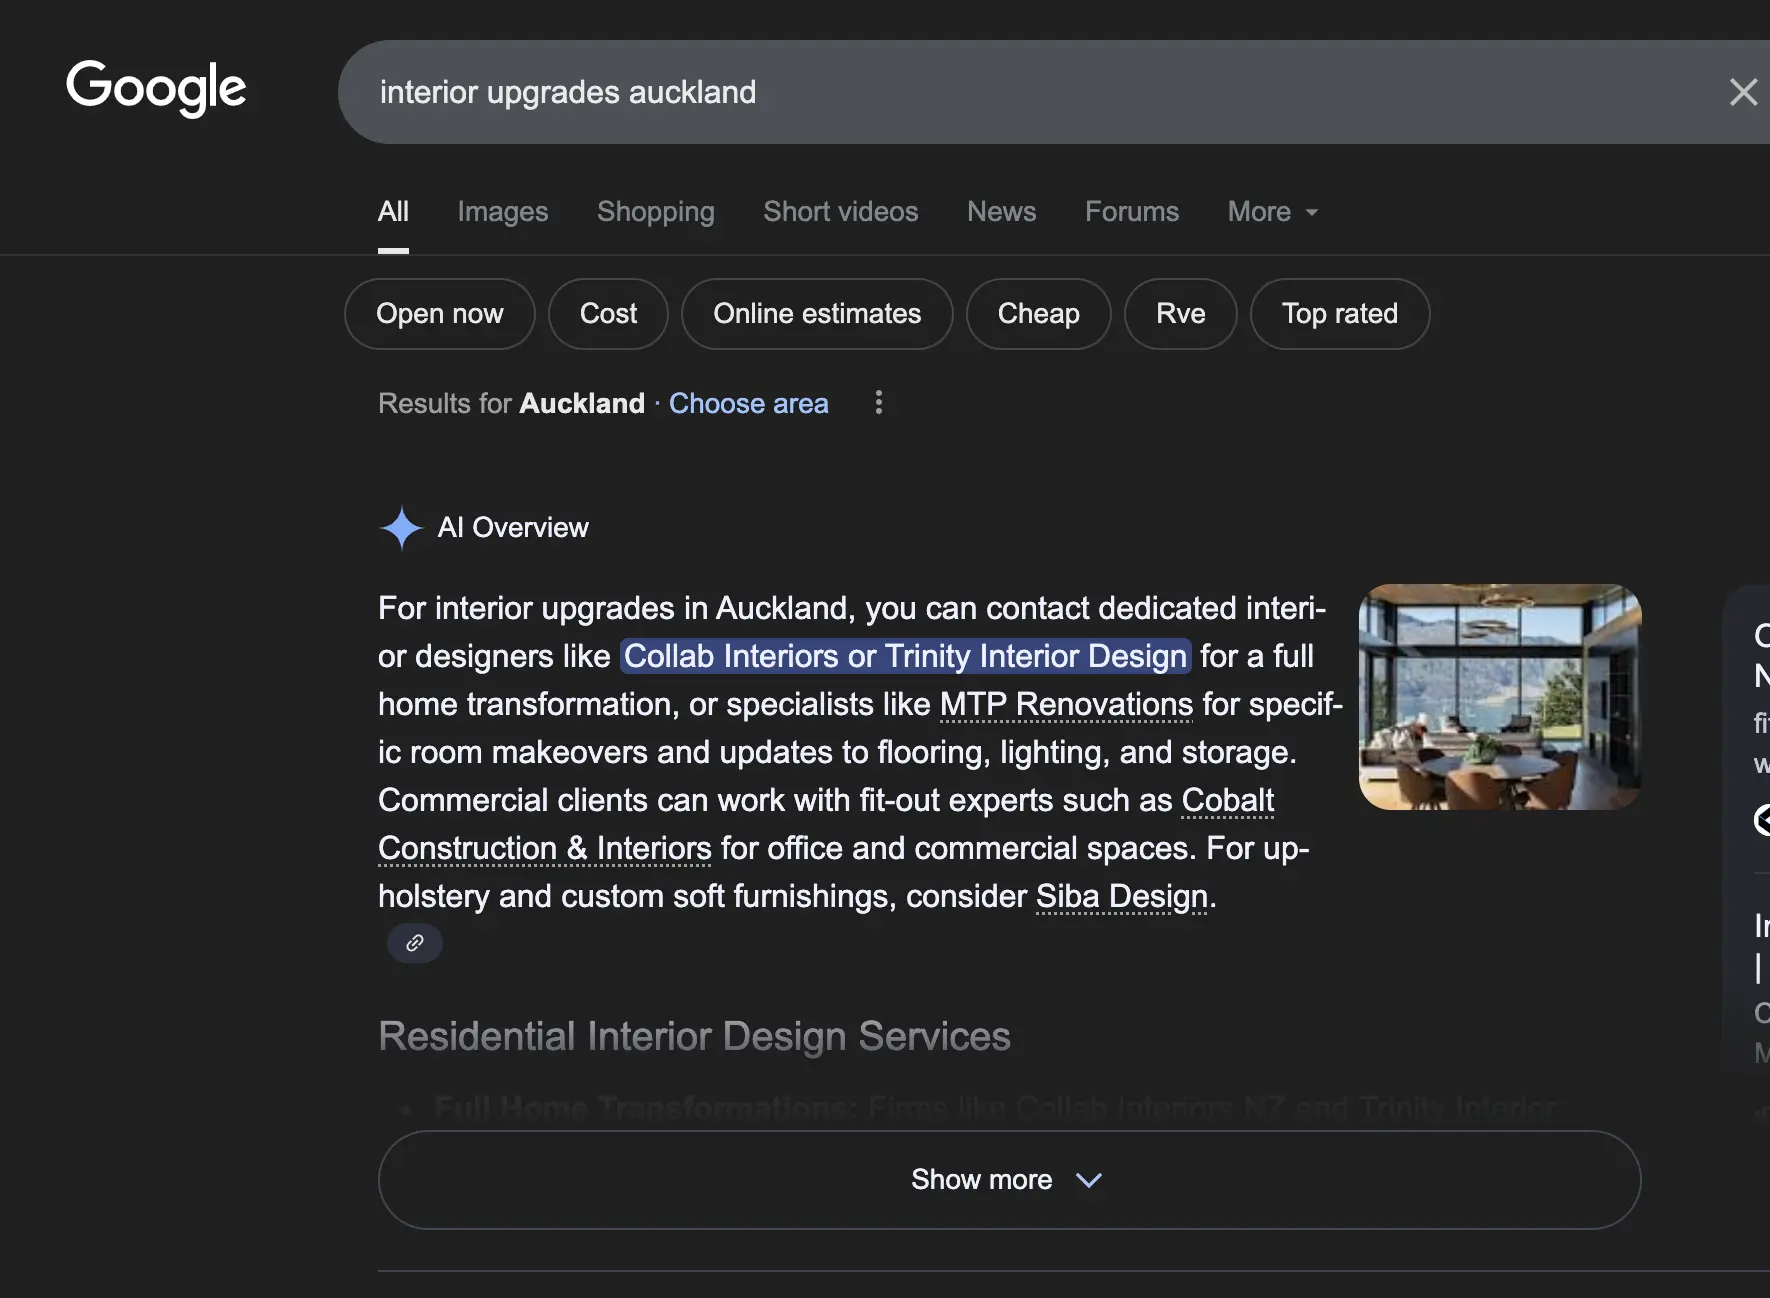Click the interior room thumbnail image
The image size is (1770, 1298).
click(1499, 697)
